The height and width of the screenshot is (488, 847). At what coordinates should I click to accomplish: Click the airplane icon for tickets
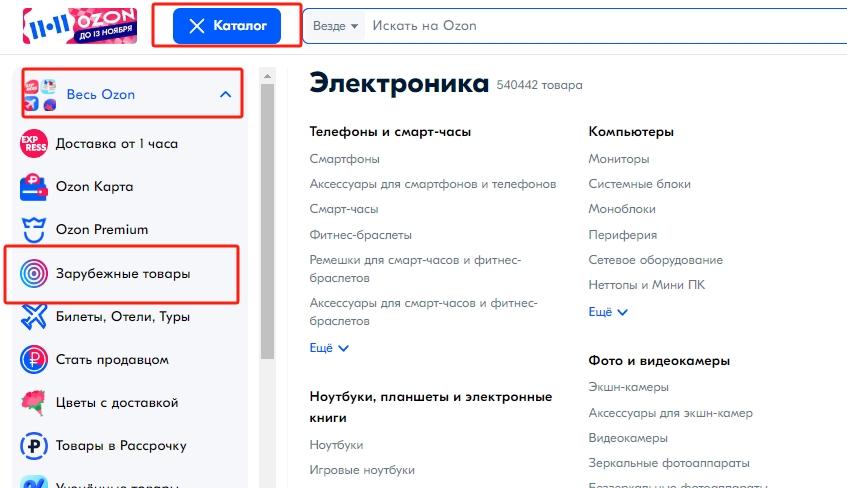coord(33,316)
